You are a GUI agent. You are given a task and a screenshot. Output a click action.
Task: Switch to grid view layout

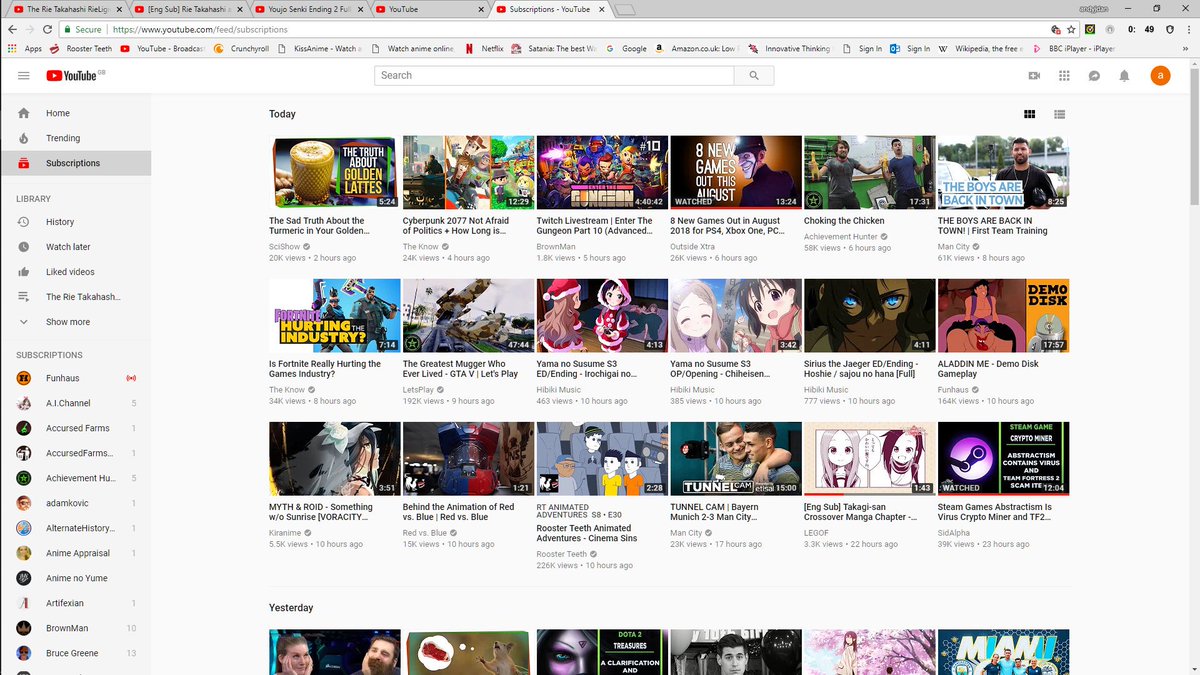[1030, 114]
